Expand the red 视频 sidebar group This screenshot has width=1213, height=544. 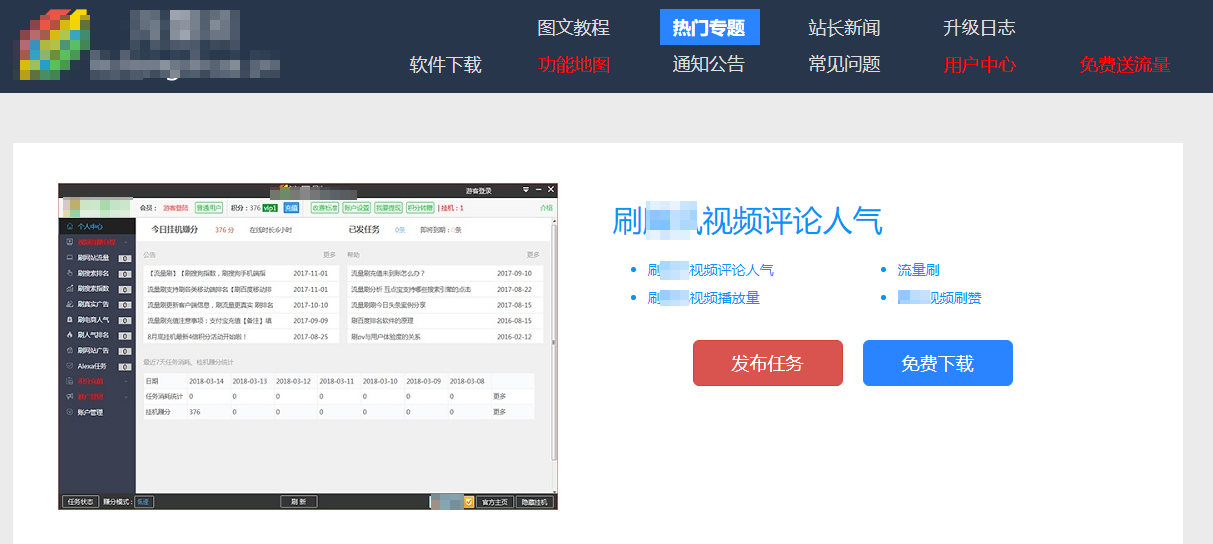(x=126, y=242)
